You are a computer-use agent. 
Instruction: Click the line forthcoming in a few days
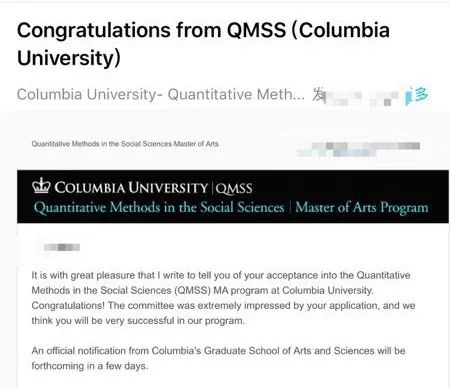tap(90, 366)
